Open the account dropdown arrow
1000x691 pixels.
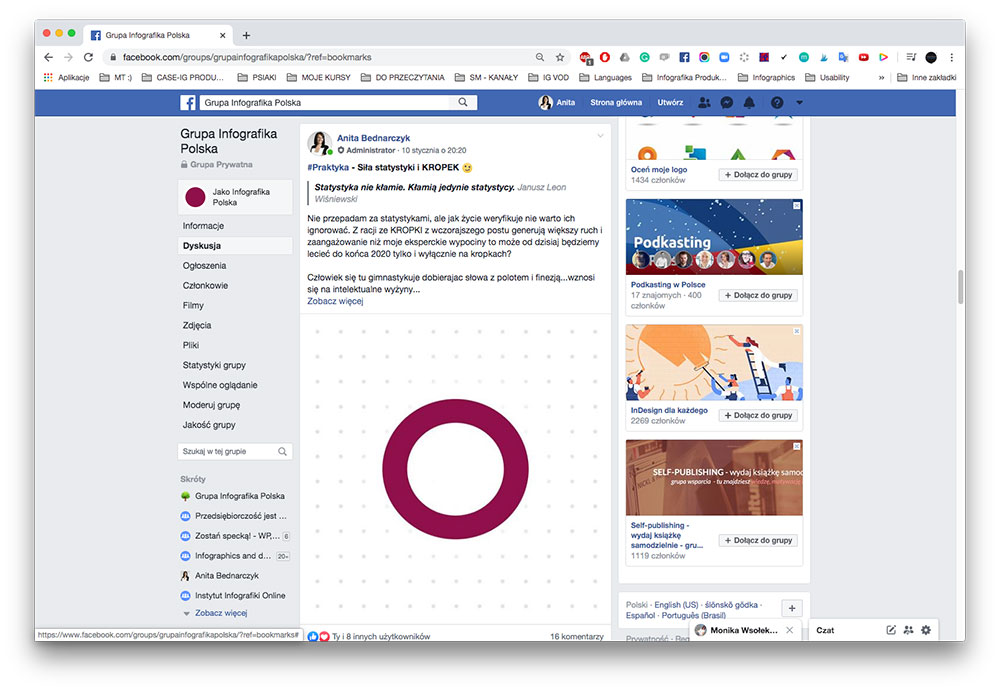pyautogui.click(x=799, y=103)
